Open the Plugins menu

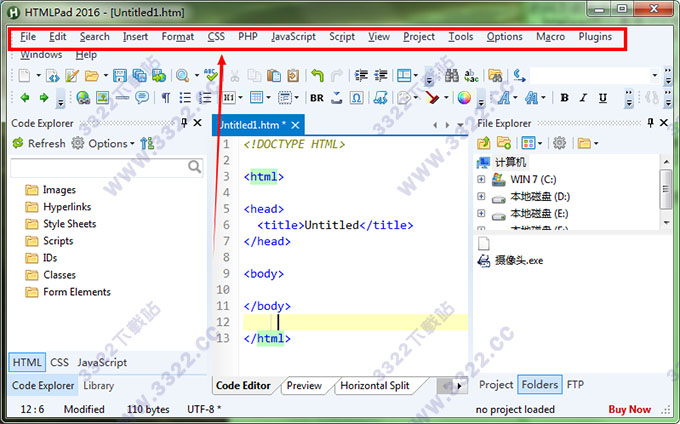pyautogui.click(x=595, y=37)
